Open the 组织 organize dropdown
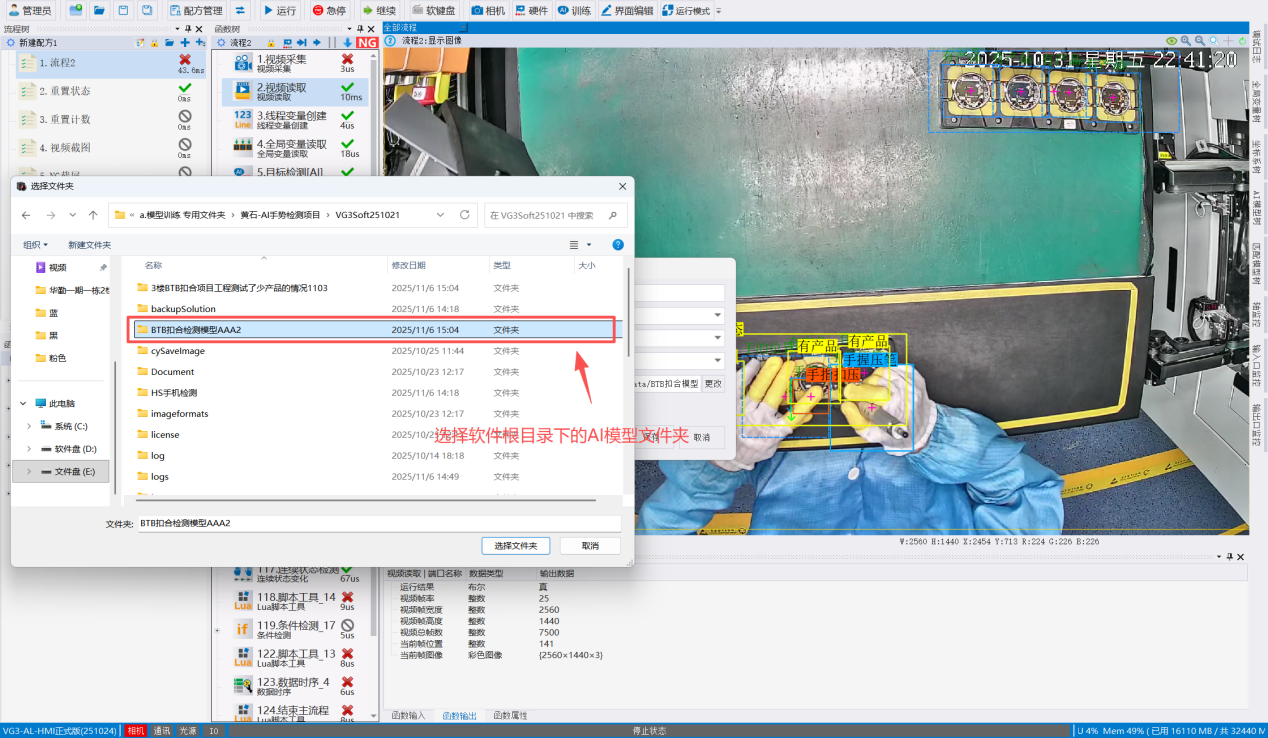The height and width of the screenshot is (738, 1268). (x=35, y=245)
